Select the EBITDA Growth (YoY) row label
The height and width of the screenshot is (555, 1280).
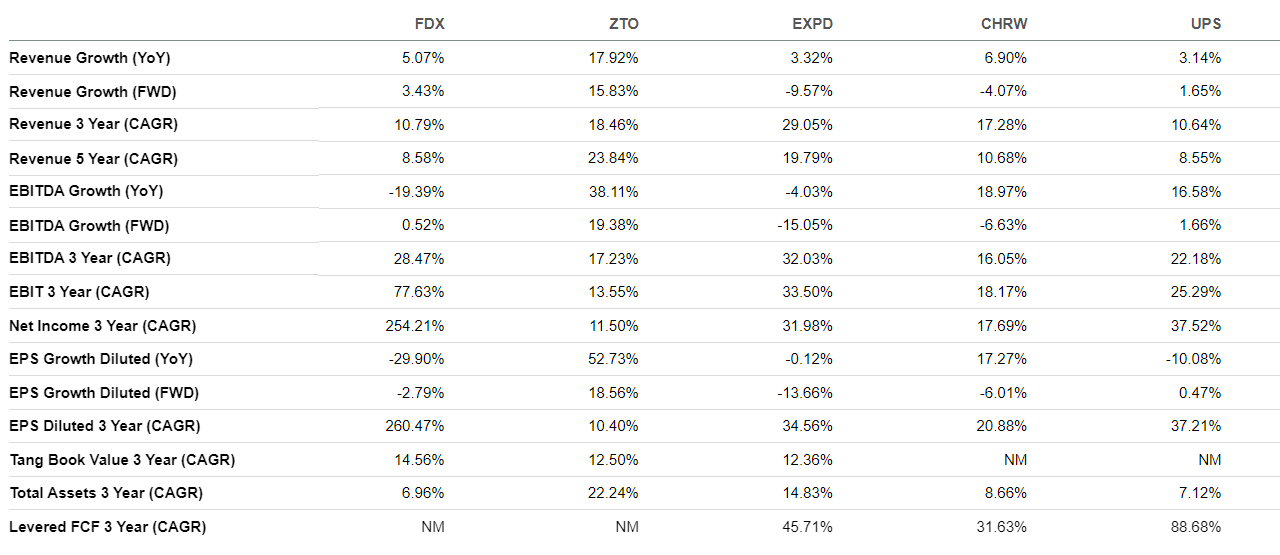pos(86,191)
